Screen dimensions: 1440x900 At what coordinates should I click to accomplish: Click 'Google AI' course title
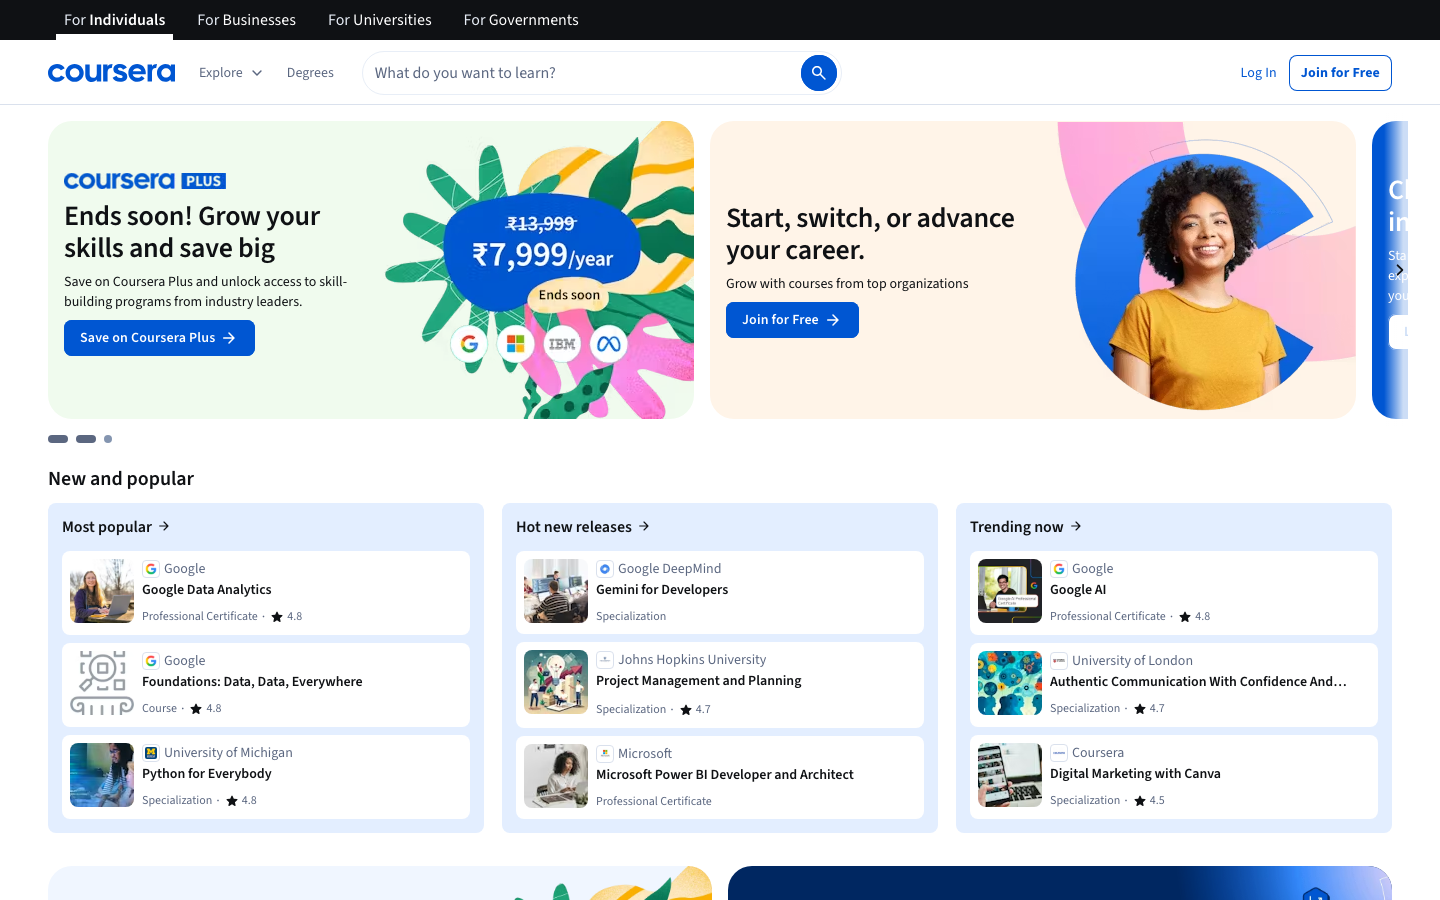[1078, 590]
